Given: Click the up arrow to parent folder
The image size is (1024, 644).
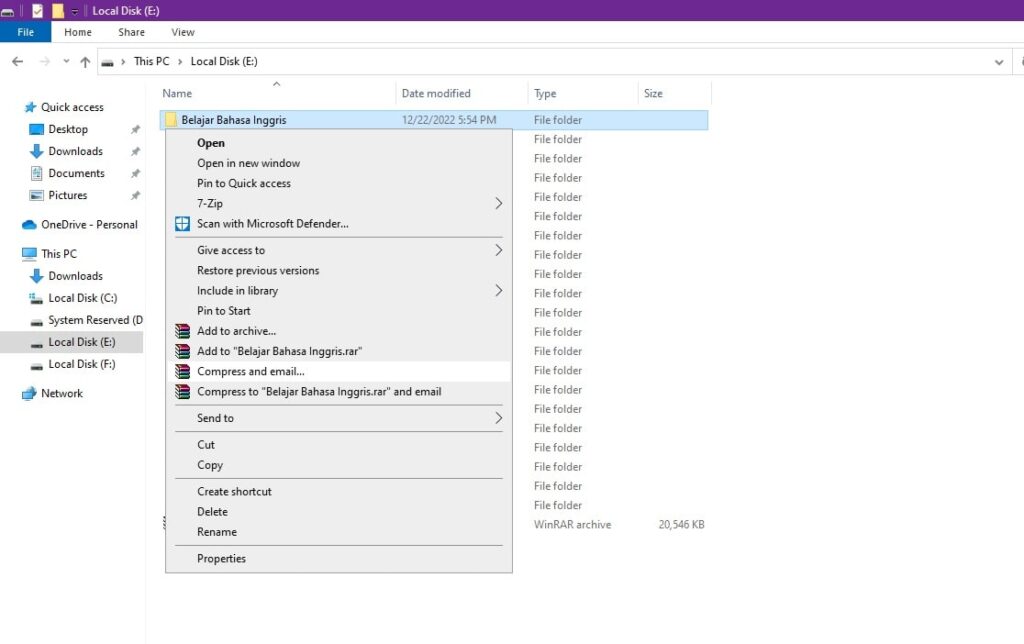Looking at the screenshot, I should pyautogui.click(x=85, y=61).
